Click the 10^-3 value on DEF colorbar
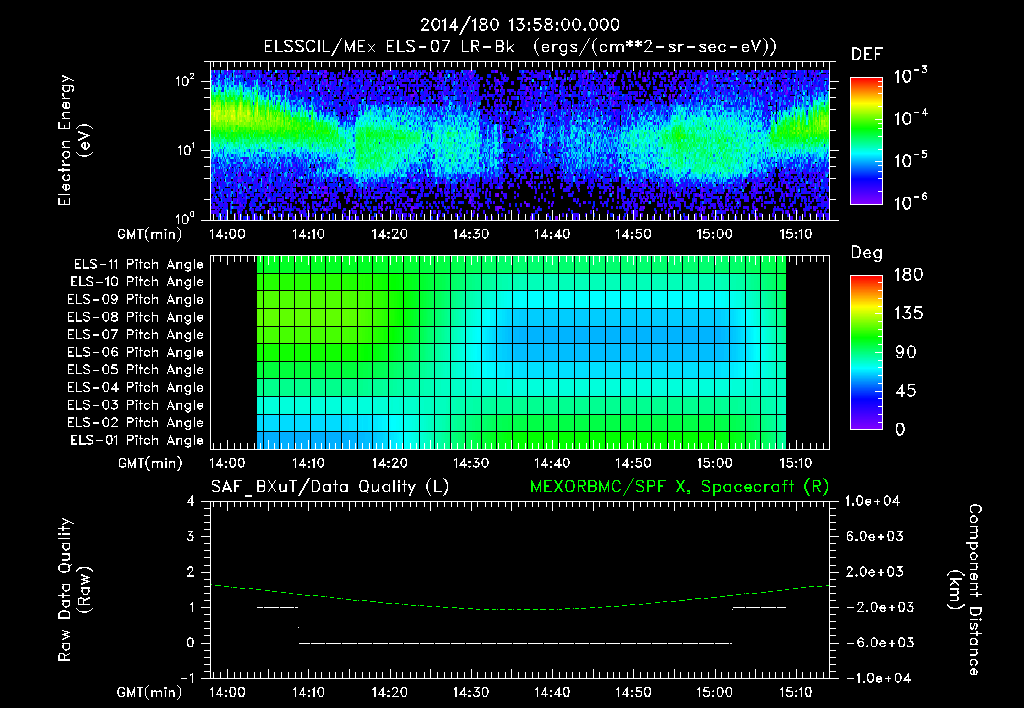The width and height of the screenshot is (1024, 708). tap(910, 76)
